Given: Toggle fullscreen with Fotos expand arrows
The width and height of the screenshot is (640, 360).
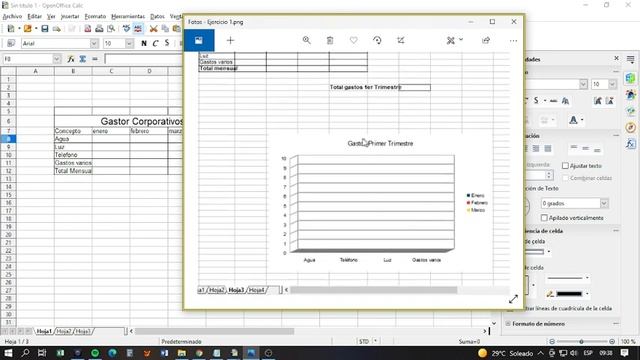Looking at the screenshot, I should 513,299.
